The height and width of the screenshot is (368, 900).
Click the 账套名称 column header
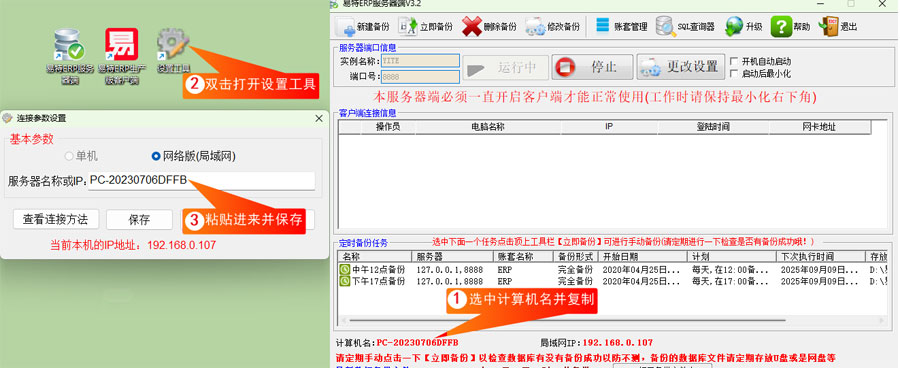(523, 256)
